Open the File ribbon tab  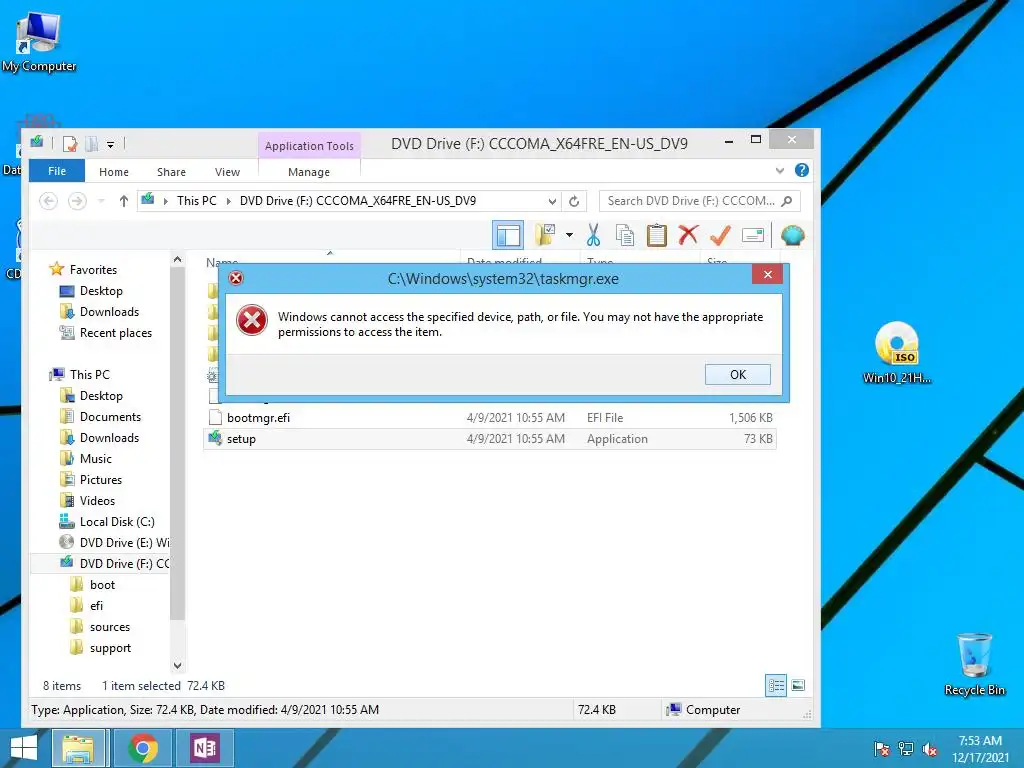click(57, 171)
